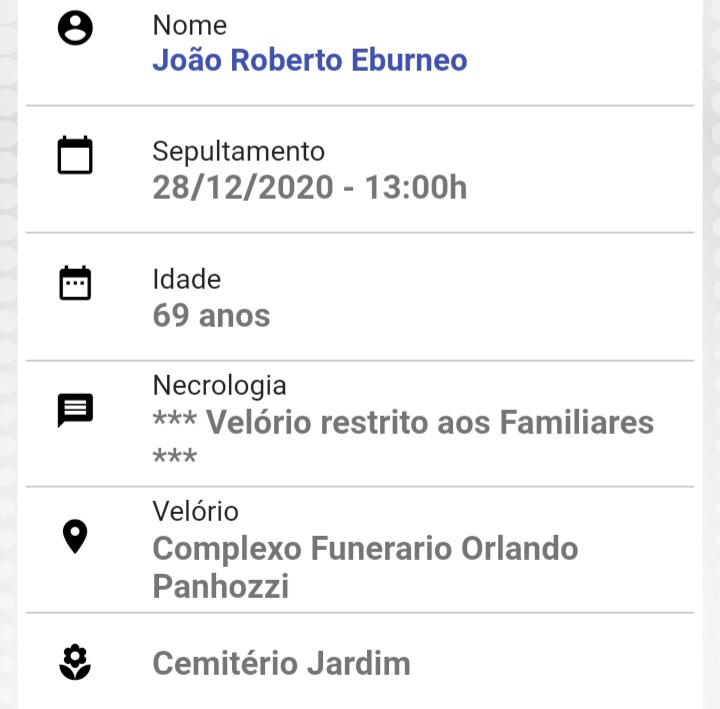Screen dimensions: 720x709
Task: Click the Idade field label
Action: (x=186, y=279)
